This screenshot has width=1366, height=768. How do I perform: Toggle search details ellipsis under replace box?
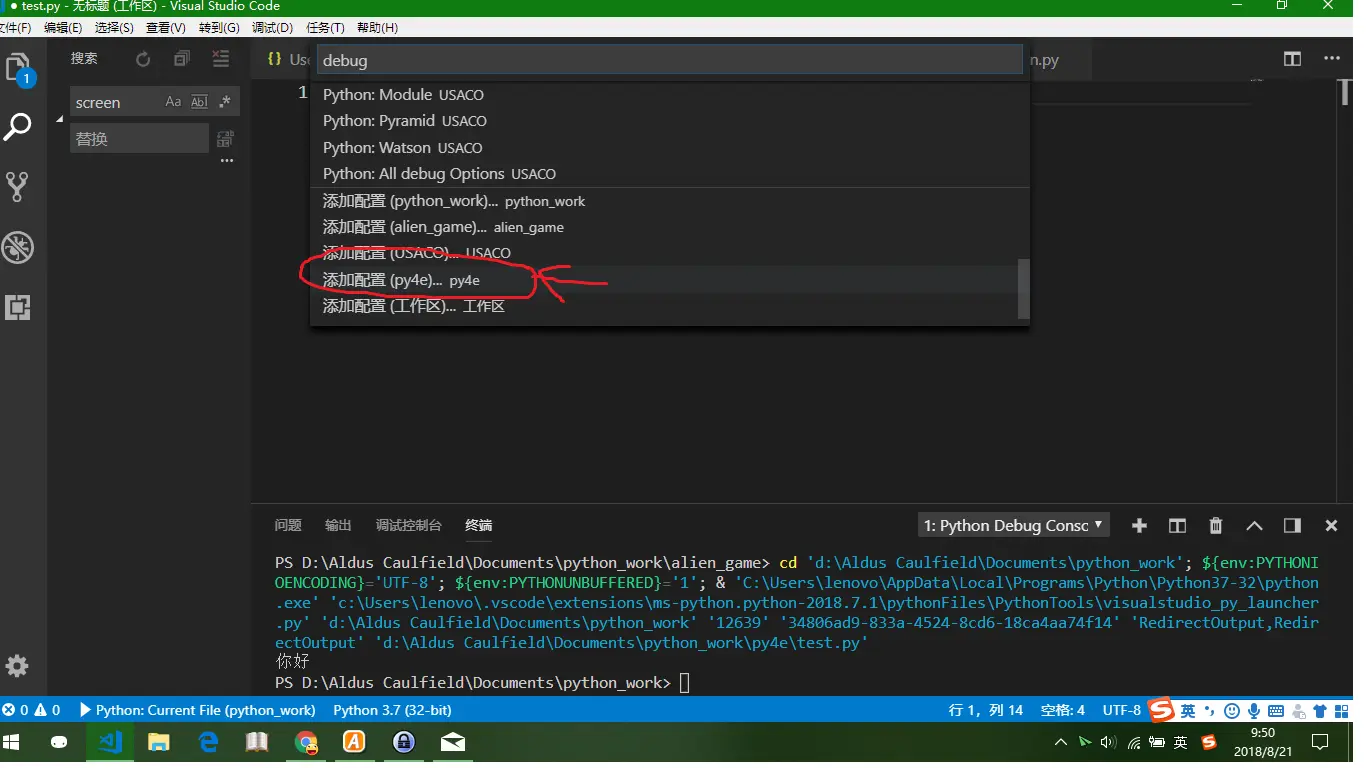point(227,160)
